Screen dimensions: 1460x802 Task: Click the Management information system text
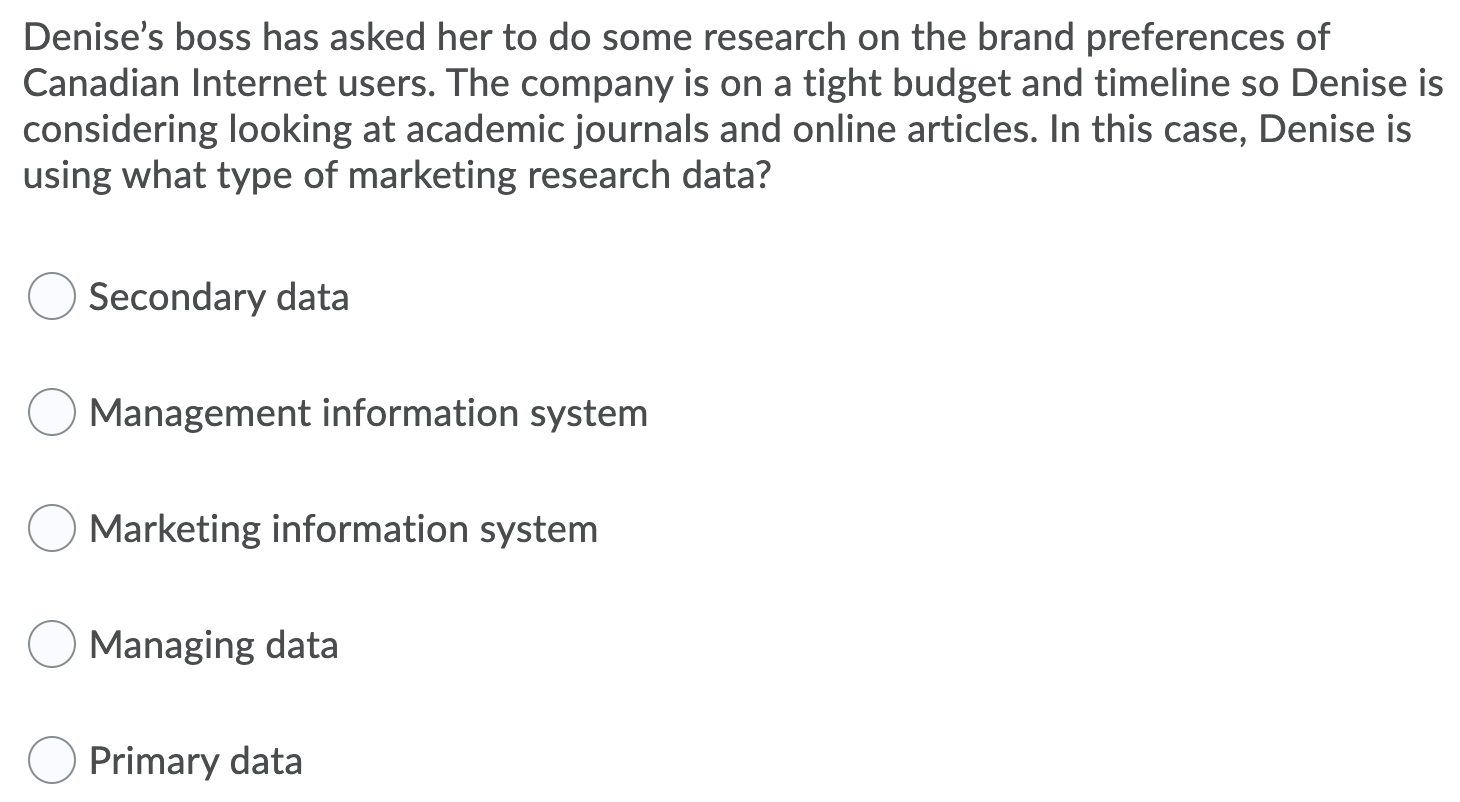[x=368, y=412]
